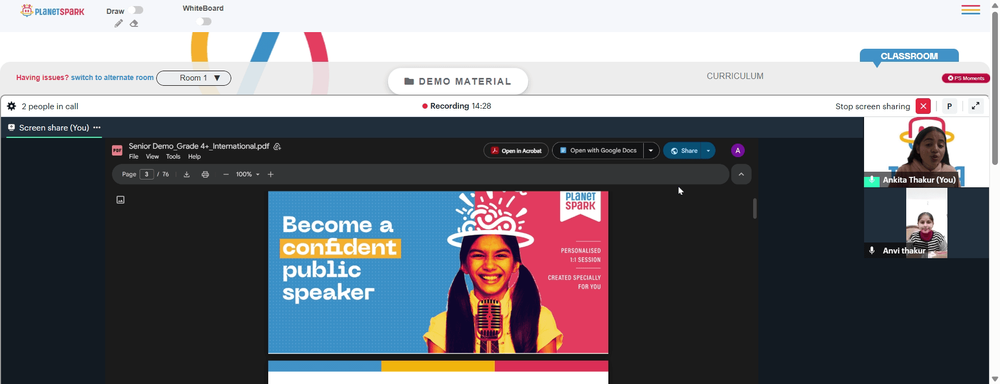Click the folder icon in Demo Material
The height and width of the screenshot is (384, 1000).
click(409, 82)
